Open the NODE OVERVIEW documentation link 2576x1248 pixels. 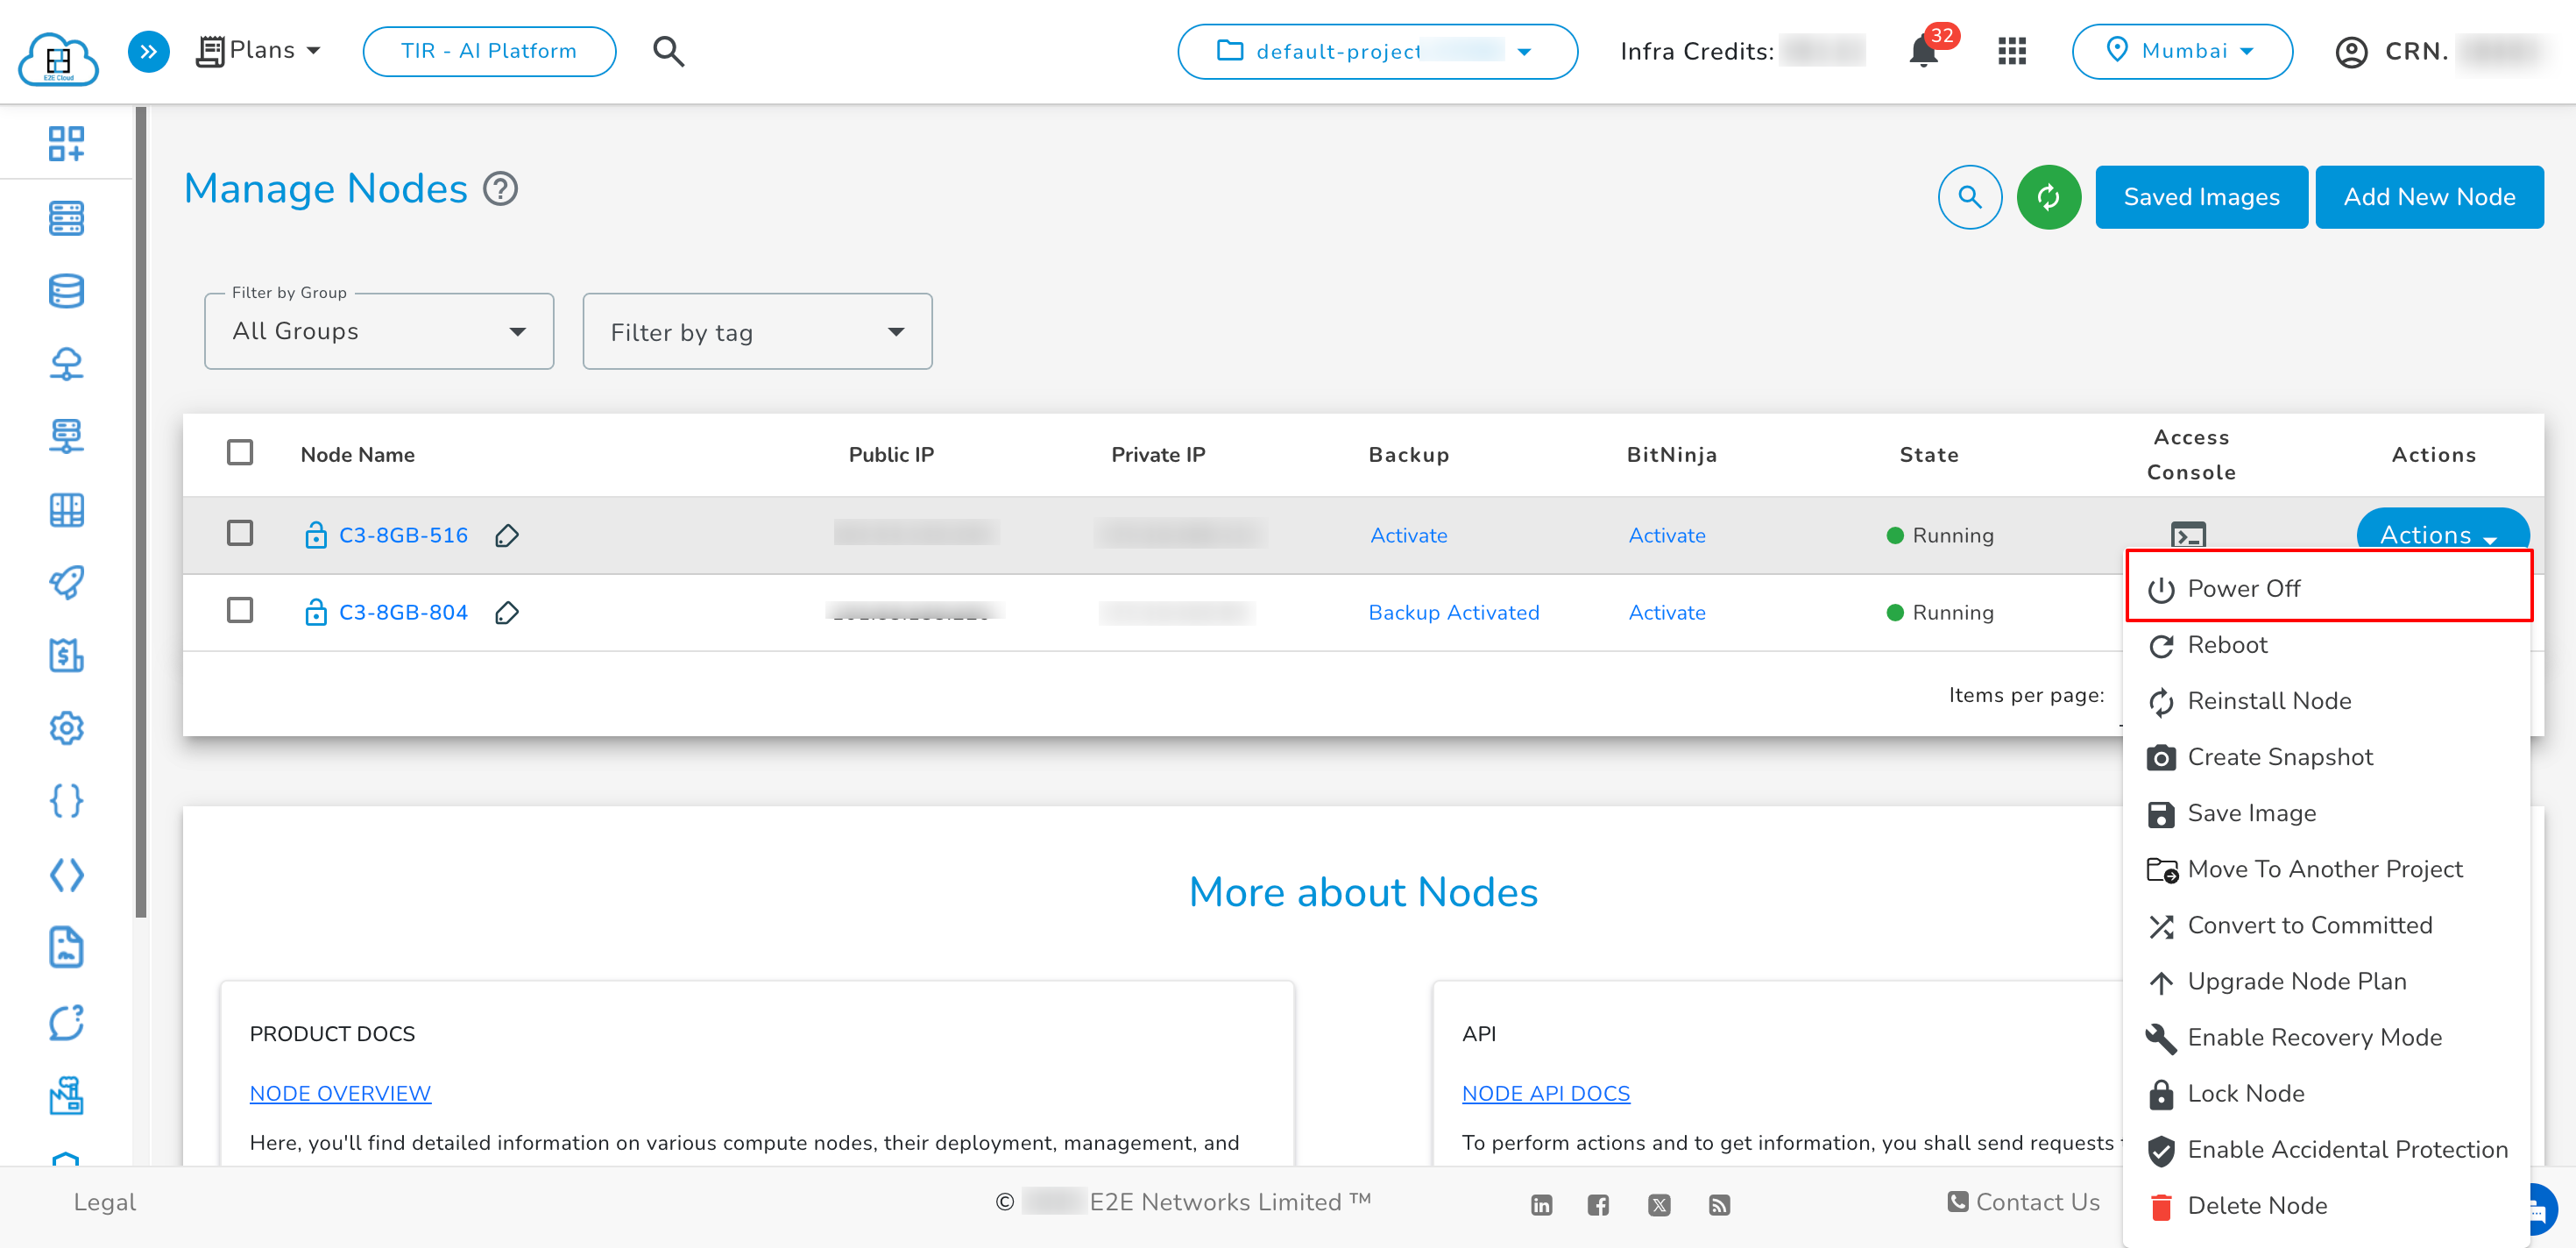tap(340, 1093)
